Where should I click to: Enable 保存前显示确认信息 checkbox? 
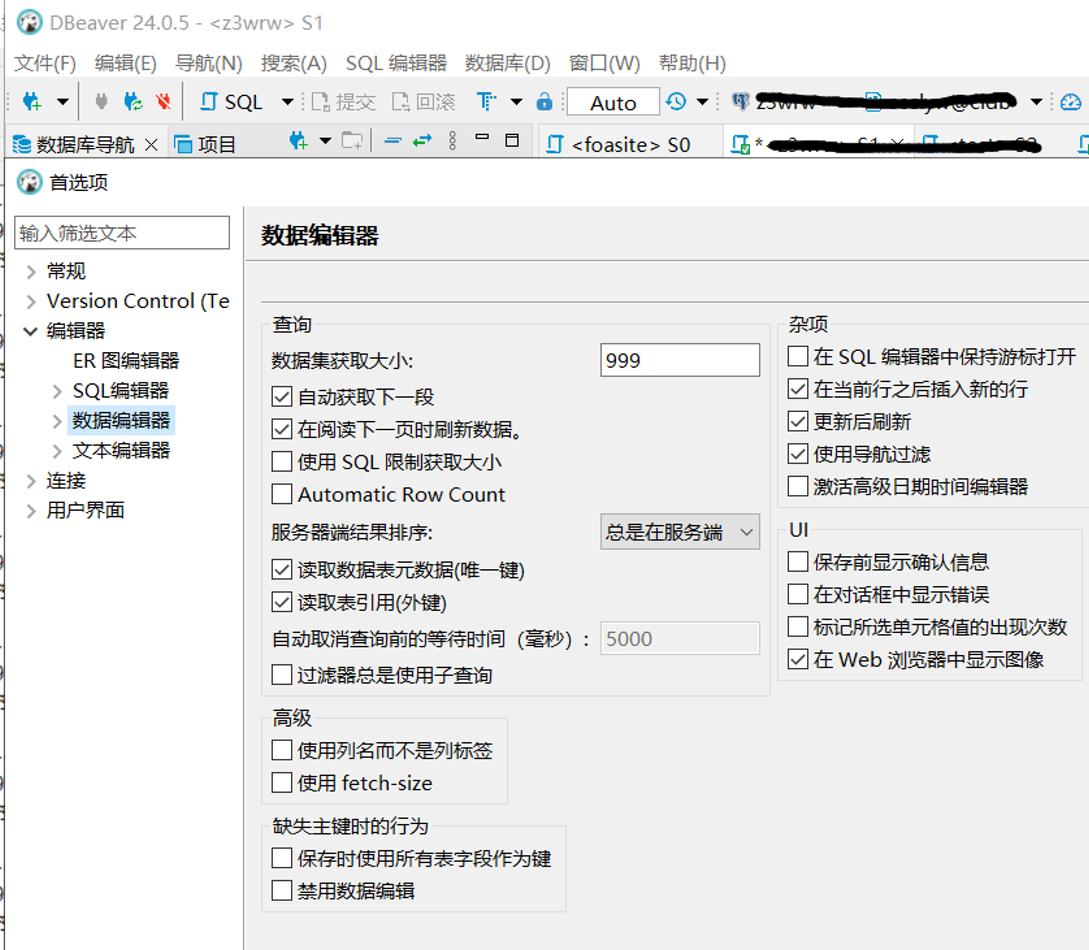coord(798,561)
